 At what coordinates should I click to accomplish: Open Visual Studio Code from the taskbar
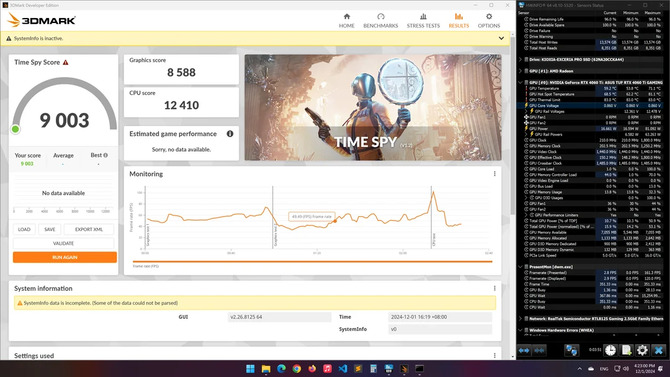coord(343,368)
